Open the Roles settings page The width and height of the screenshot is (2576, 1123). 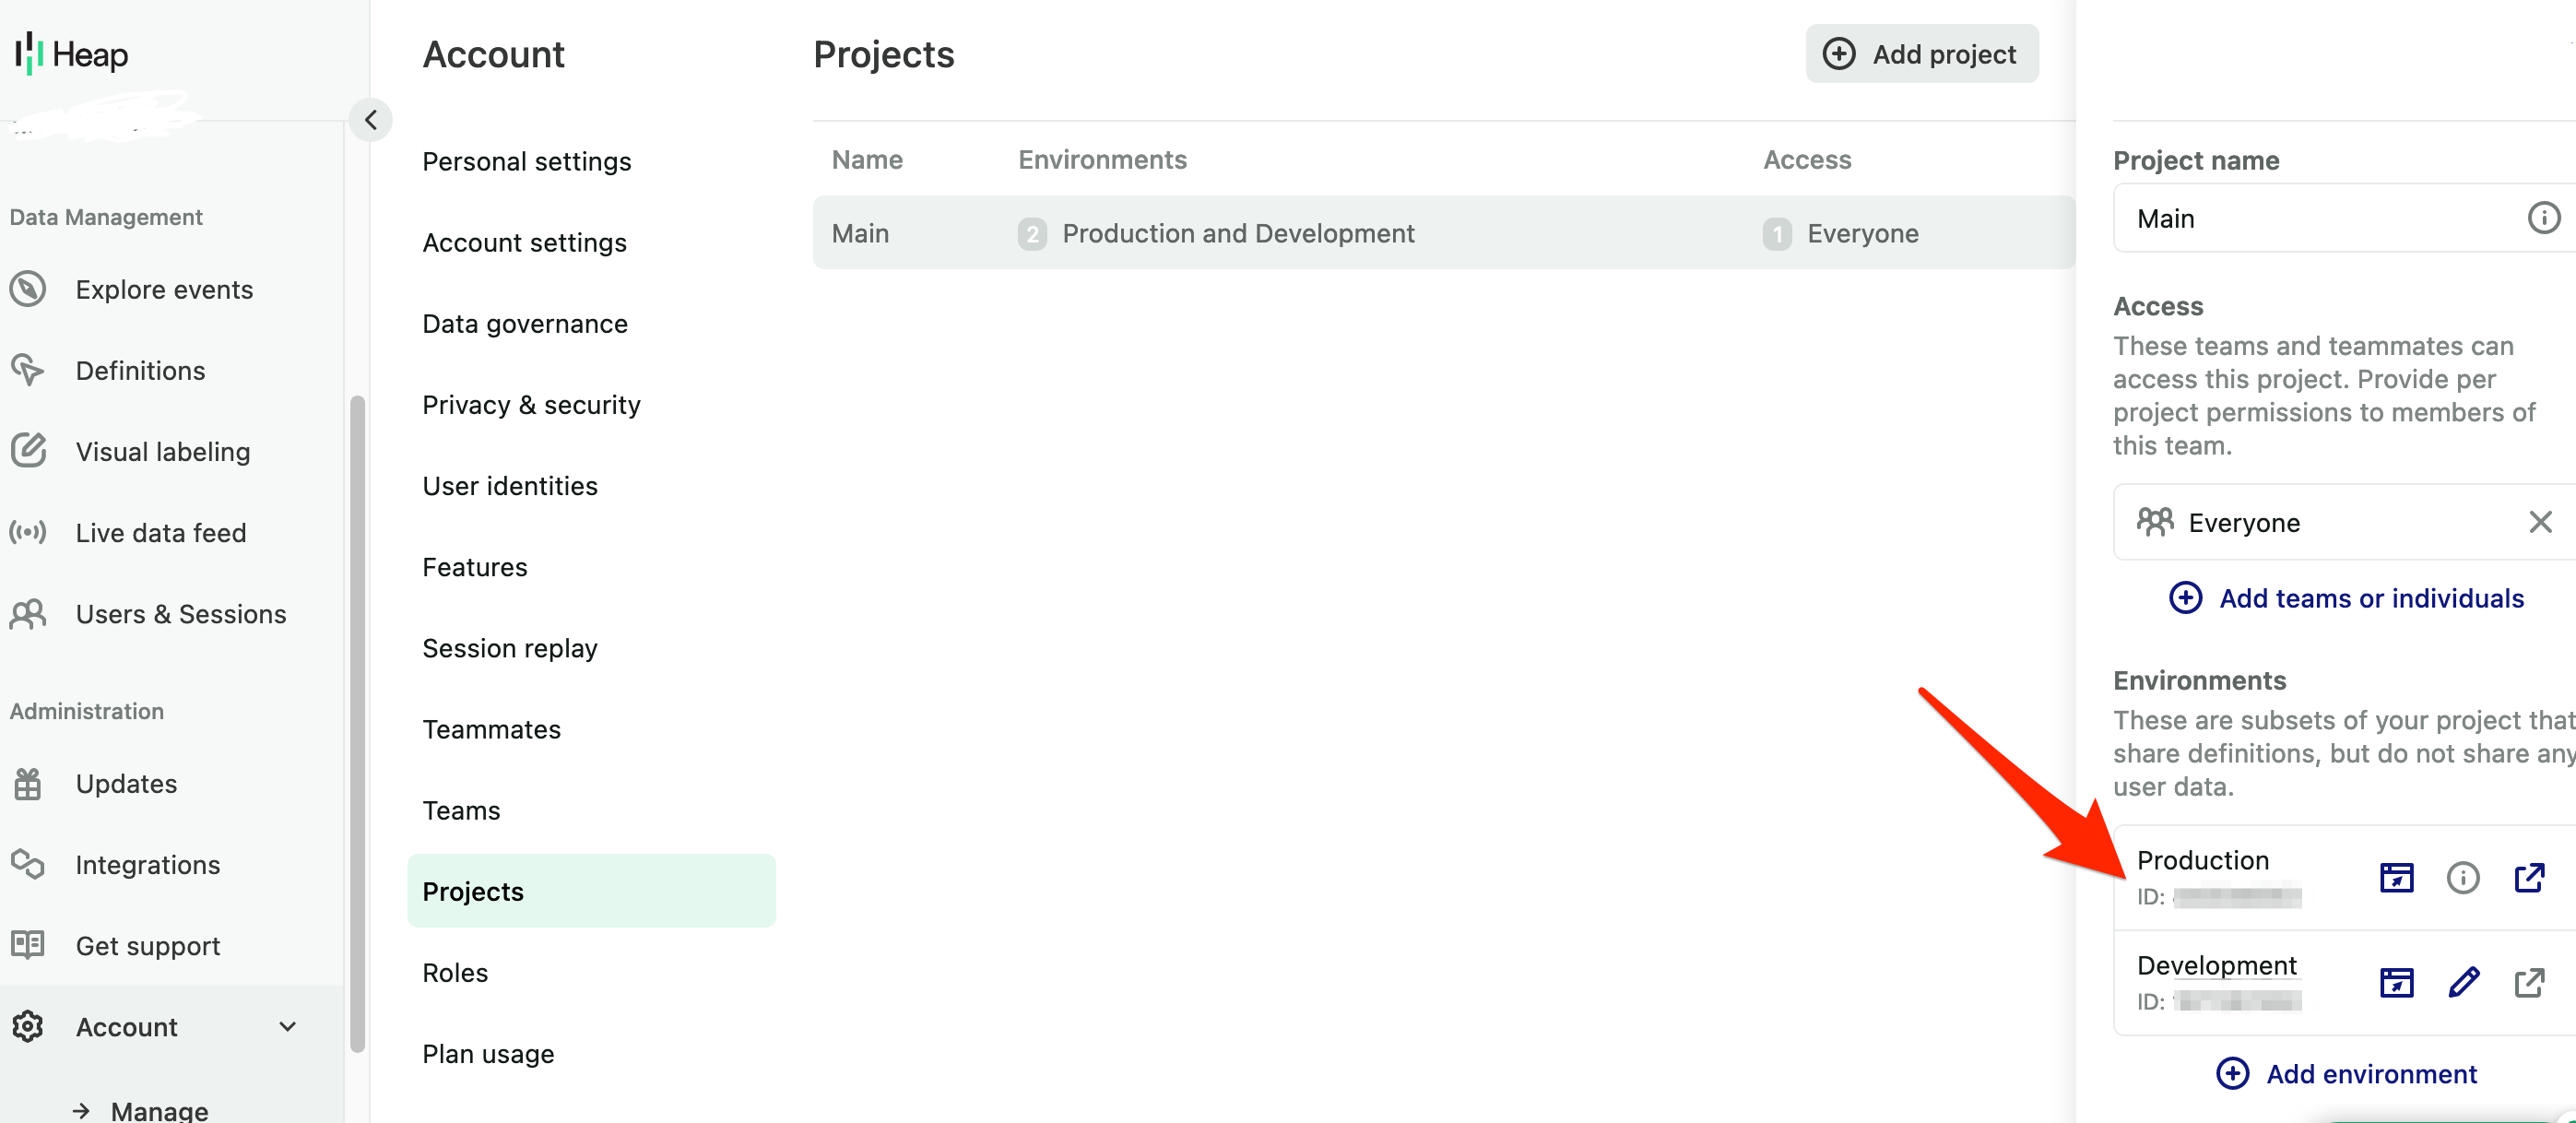click(x=455, y=973)
